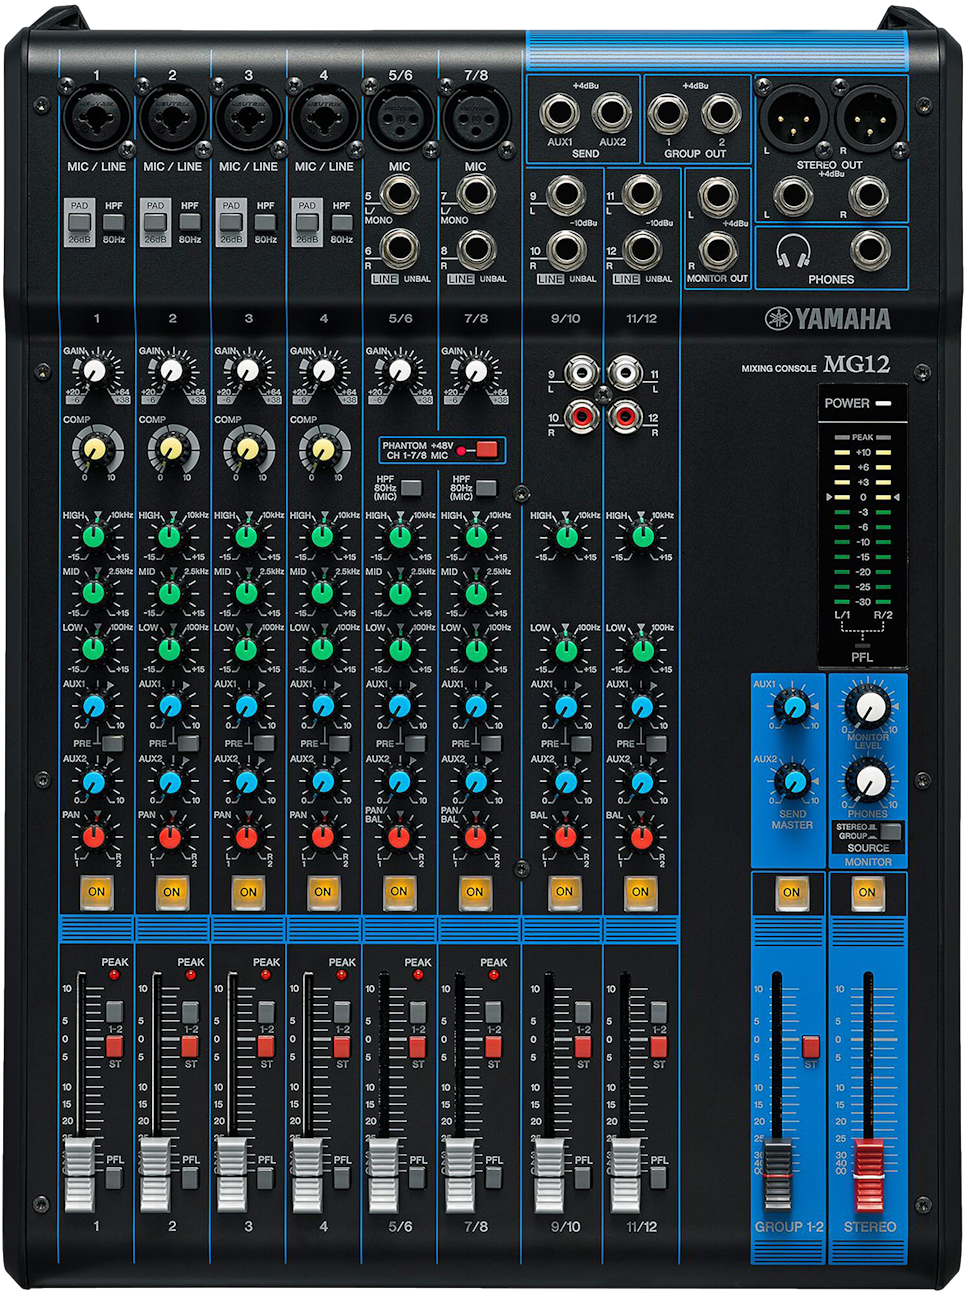Image resolution: width=968 pixels, height=1295 pixels.
Task: Click the MONITOR OUT R jack
Action: (x=718, y=251)
